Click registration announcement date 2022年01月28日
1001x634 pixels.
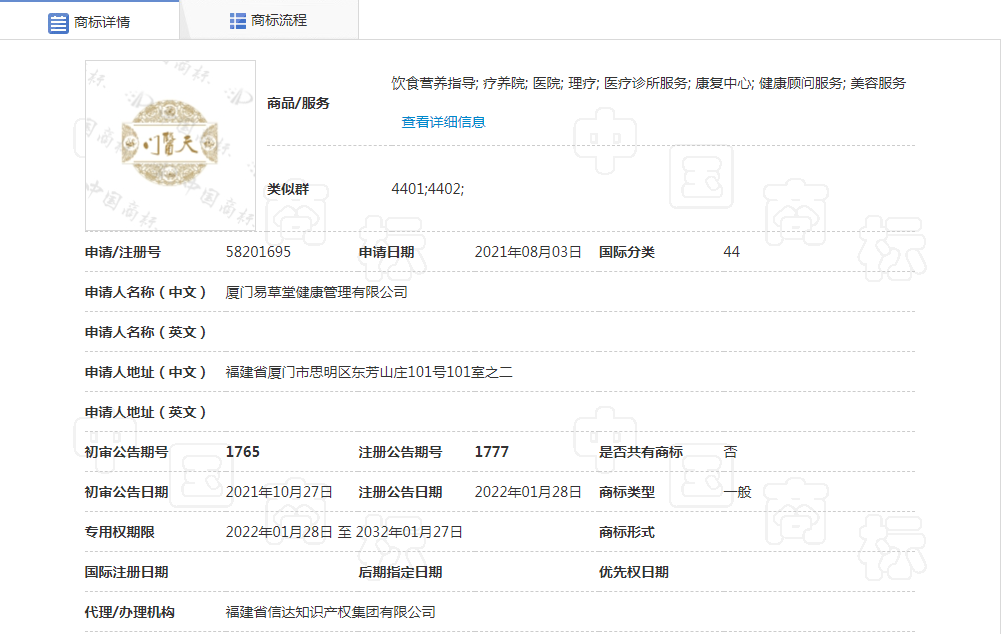tap(528, 492)
